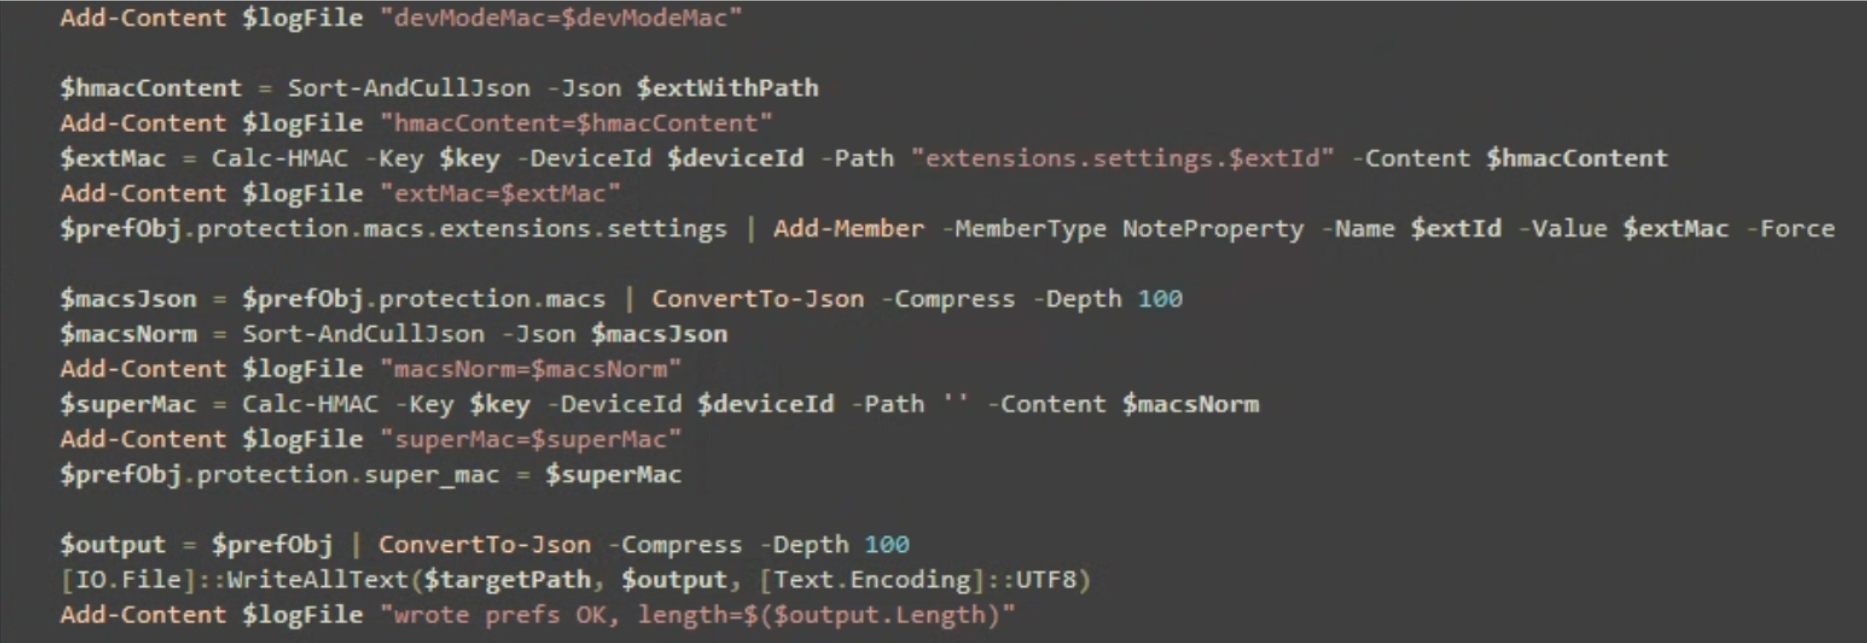Click [Text.Encoding]::UTF8 argument
This screenshot has width=1867, height=643.
tap(918, 580)
